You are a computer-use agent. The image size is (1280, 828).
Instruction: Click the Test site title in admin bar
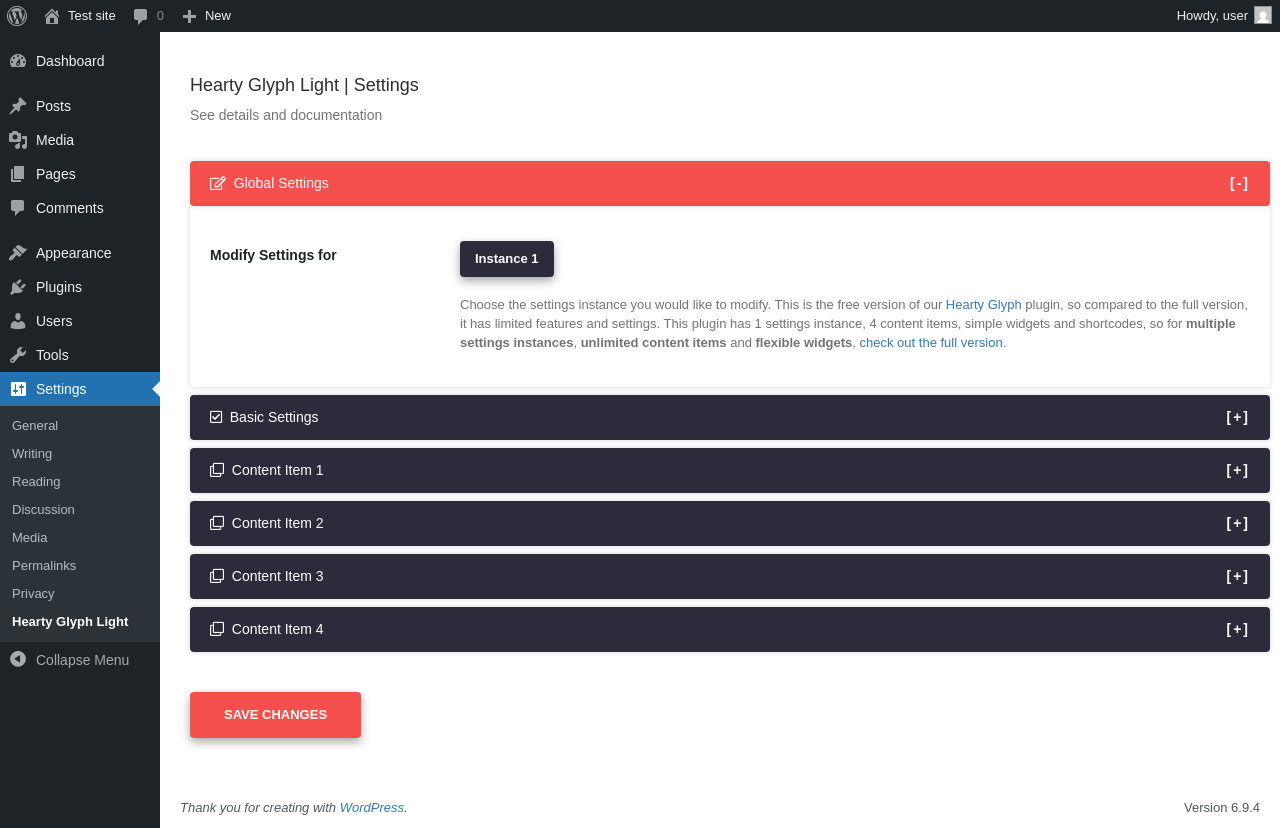click(92, 15)
